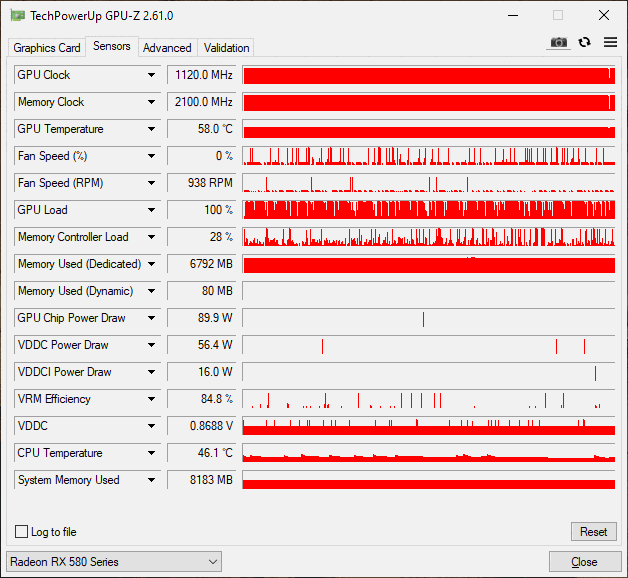This screenshot has width=628, height=578.
Task: Click the 80 MB dynamic memory value
Action: click(x=201, y=291)
